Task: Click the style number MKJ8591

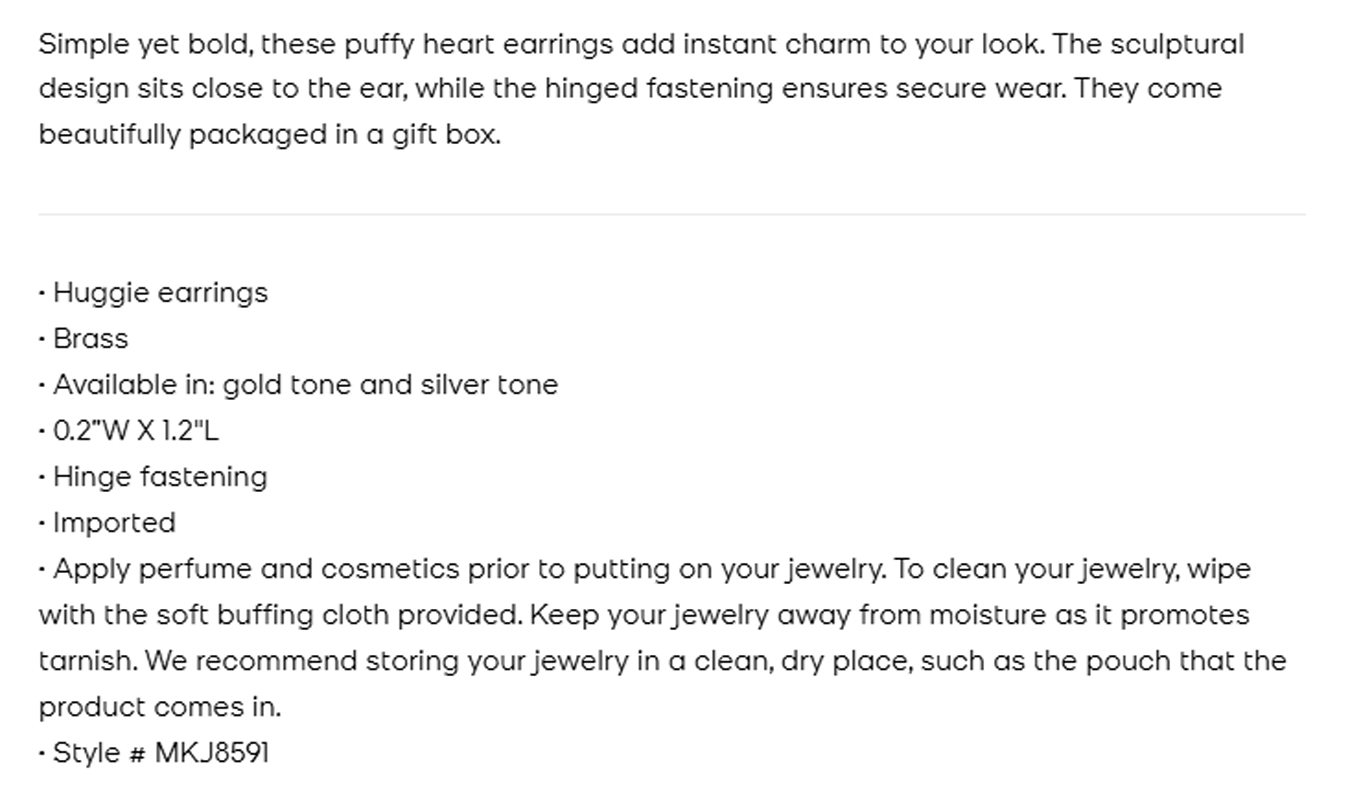Action: [x=211, y=753]
